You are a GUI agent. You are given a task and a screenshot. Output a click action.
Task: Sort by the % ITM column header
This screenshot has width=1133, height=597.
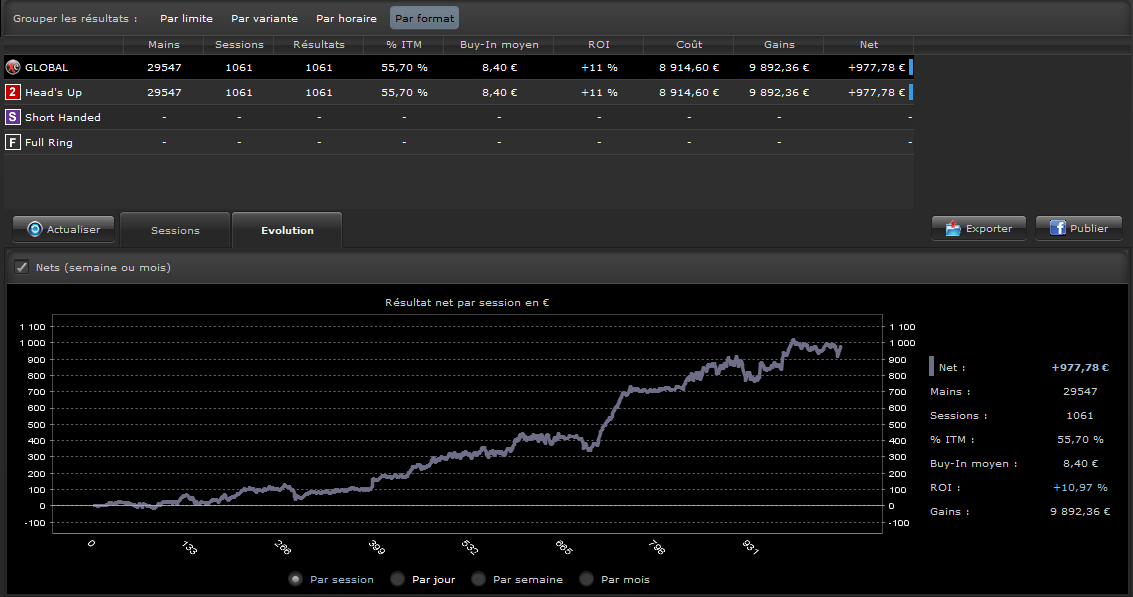point(404,44)
